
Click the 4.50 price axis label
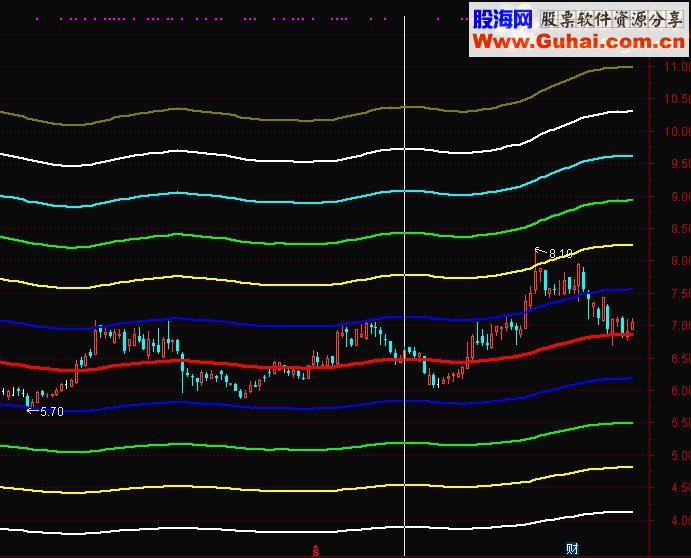click(680, 488)
